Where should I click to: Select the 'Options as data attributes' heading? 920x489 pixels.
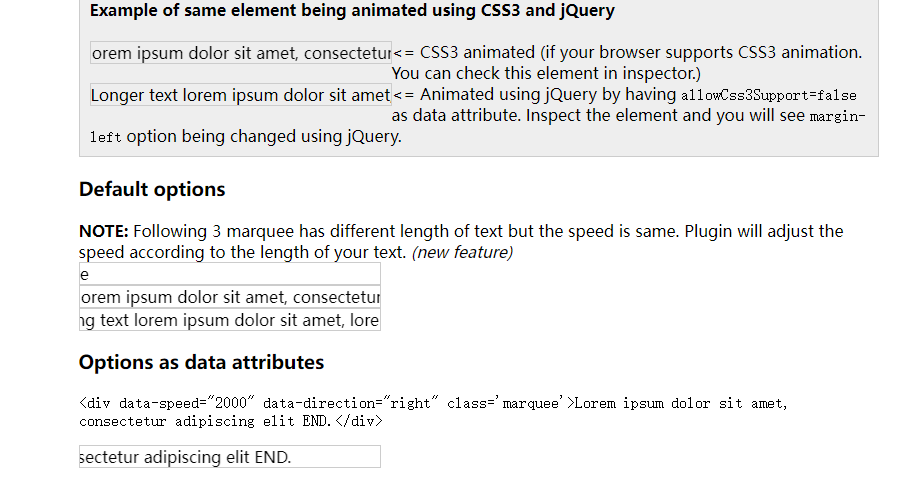coord(201,362)
